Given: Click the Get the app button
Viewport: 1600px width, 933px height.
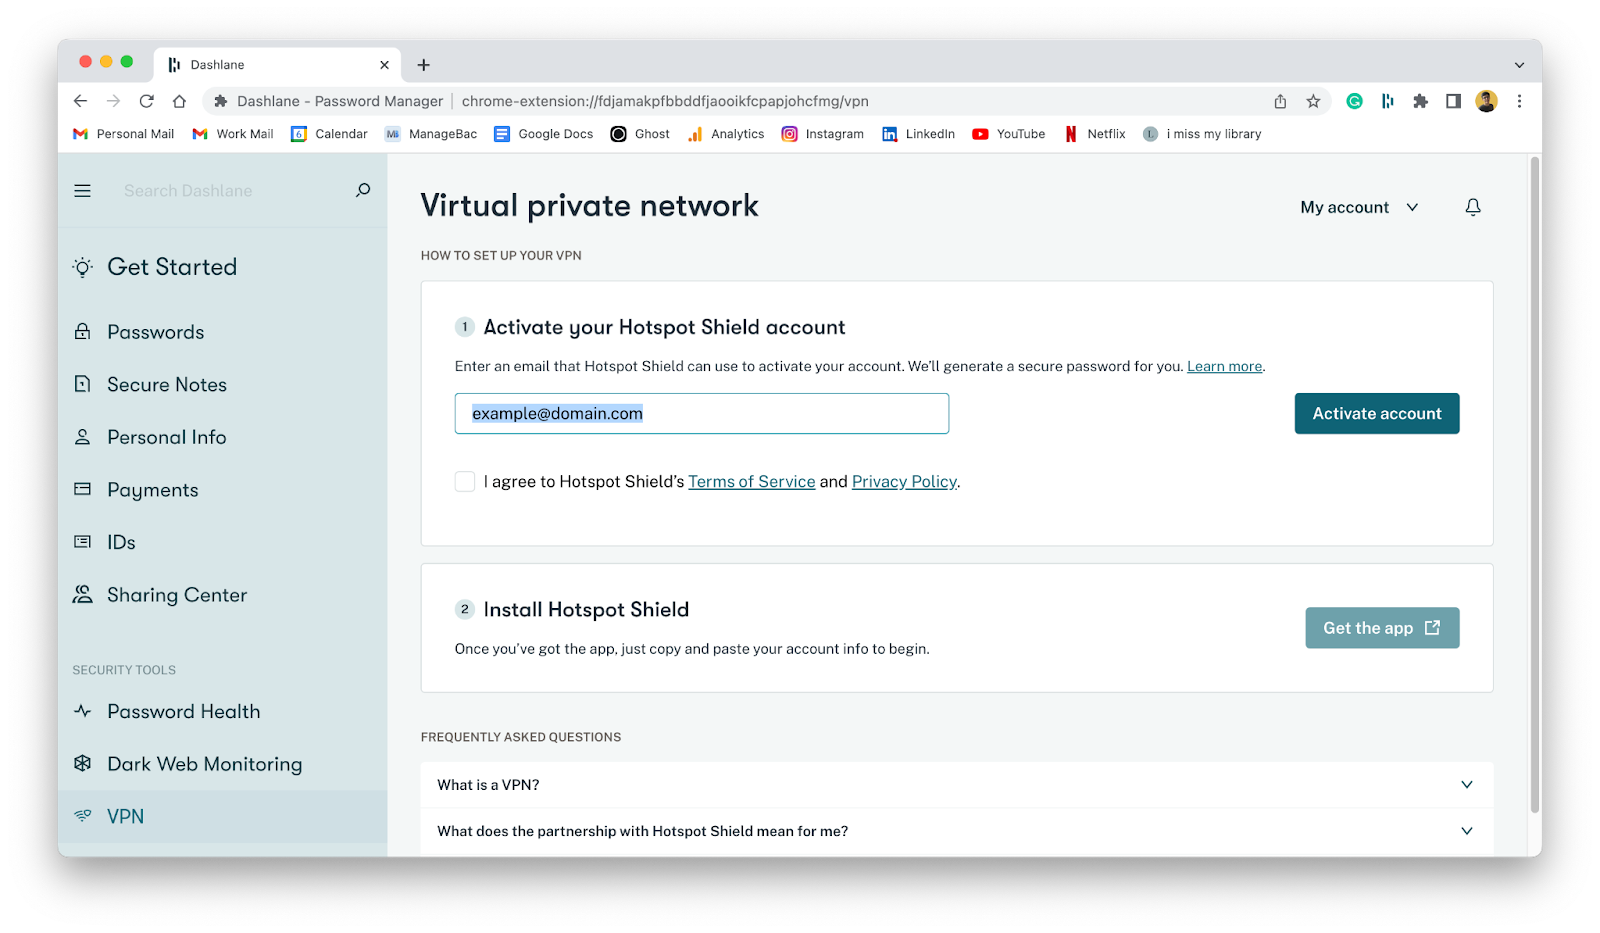Looking at the screenshot, I should 1382,628.
